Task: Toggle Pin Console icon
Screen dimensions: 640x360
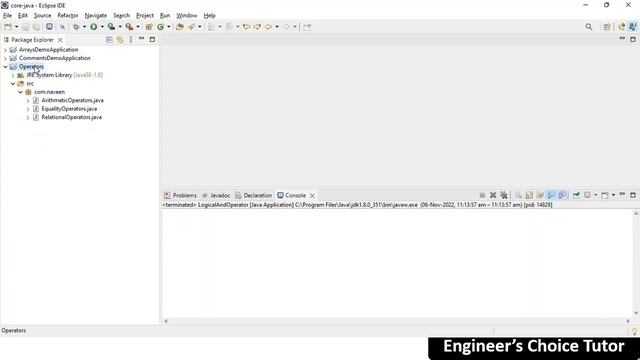Action: pyautogui.click(x=576, y=195)
